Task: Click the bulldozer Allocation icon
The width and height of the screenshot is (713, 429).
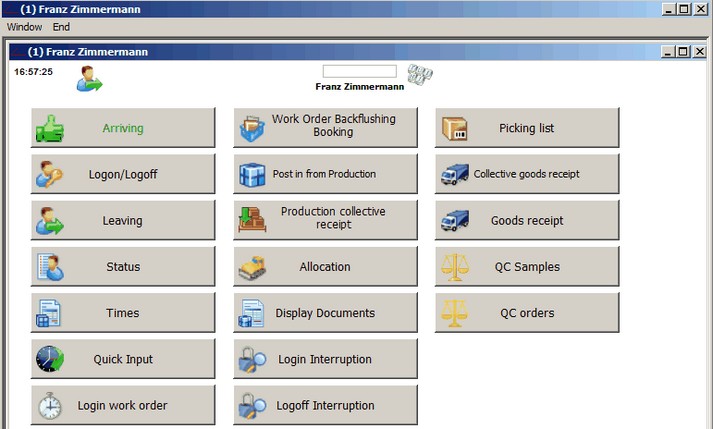Action: (251, 267)
